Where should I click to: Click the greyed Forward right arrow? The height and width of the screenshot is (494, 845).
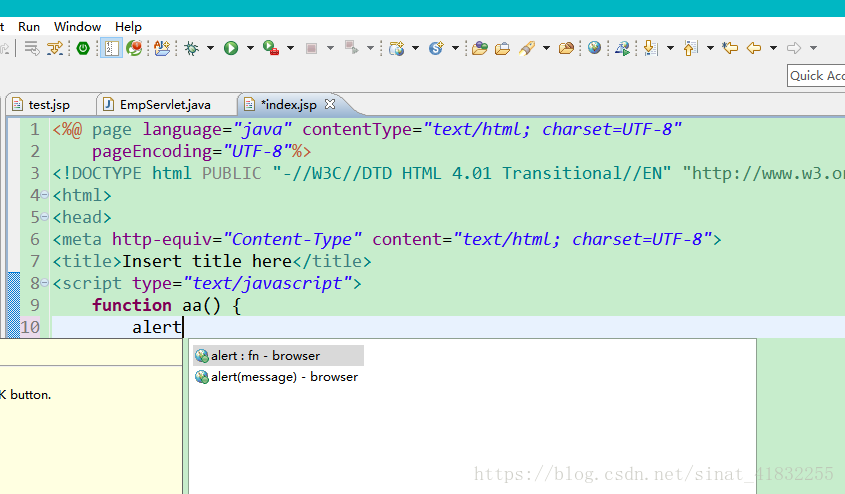click(794, 48)
